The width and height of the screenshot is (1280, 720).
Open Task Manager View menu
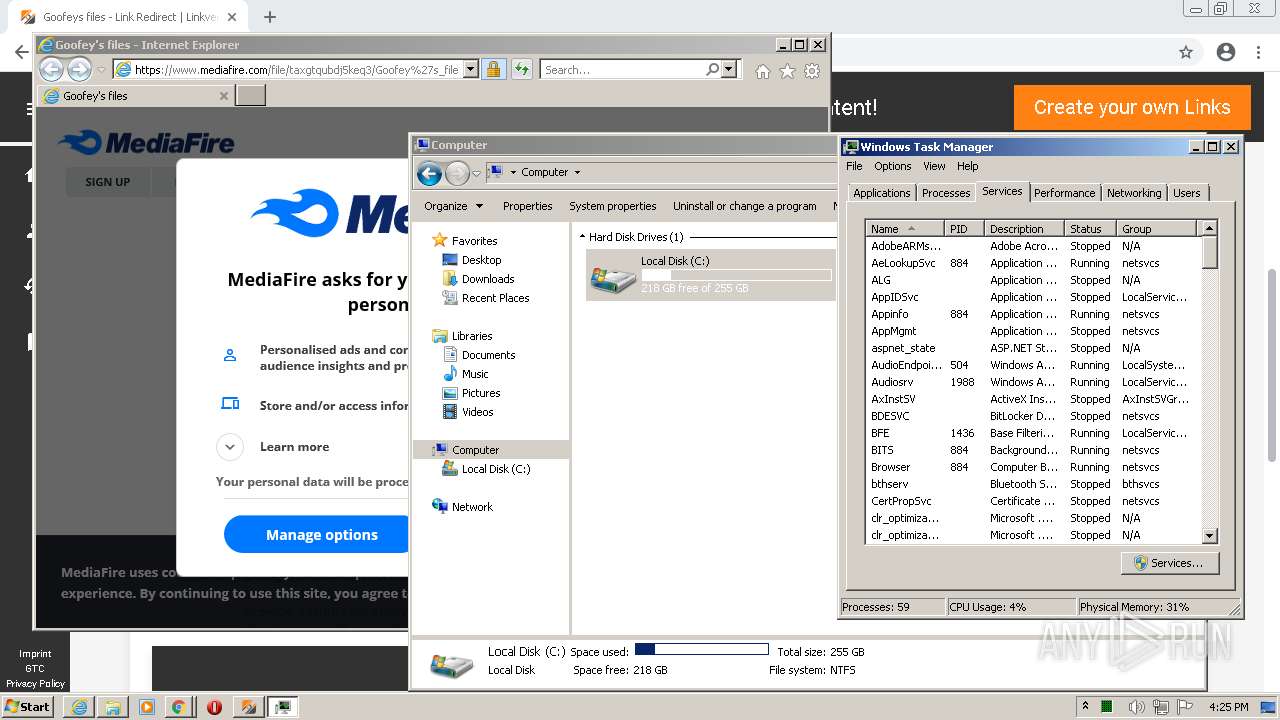click(x=934, y=166)
